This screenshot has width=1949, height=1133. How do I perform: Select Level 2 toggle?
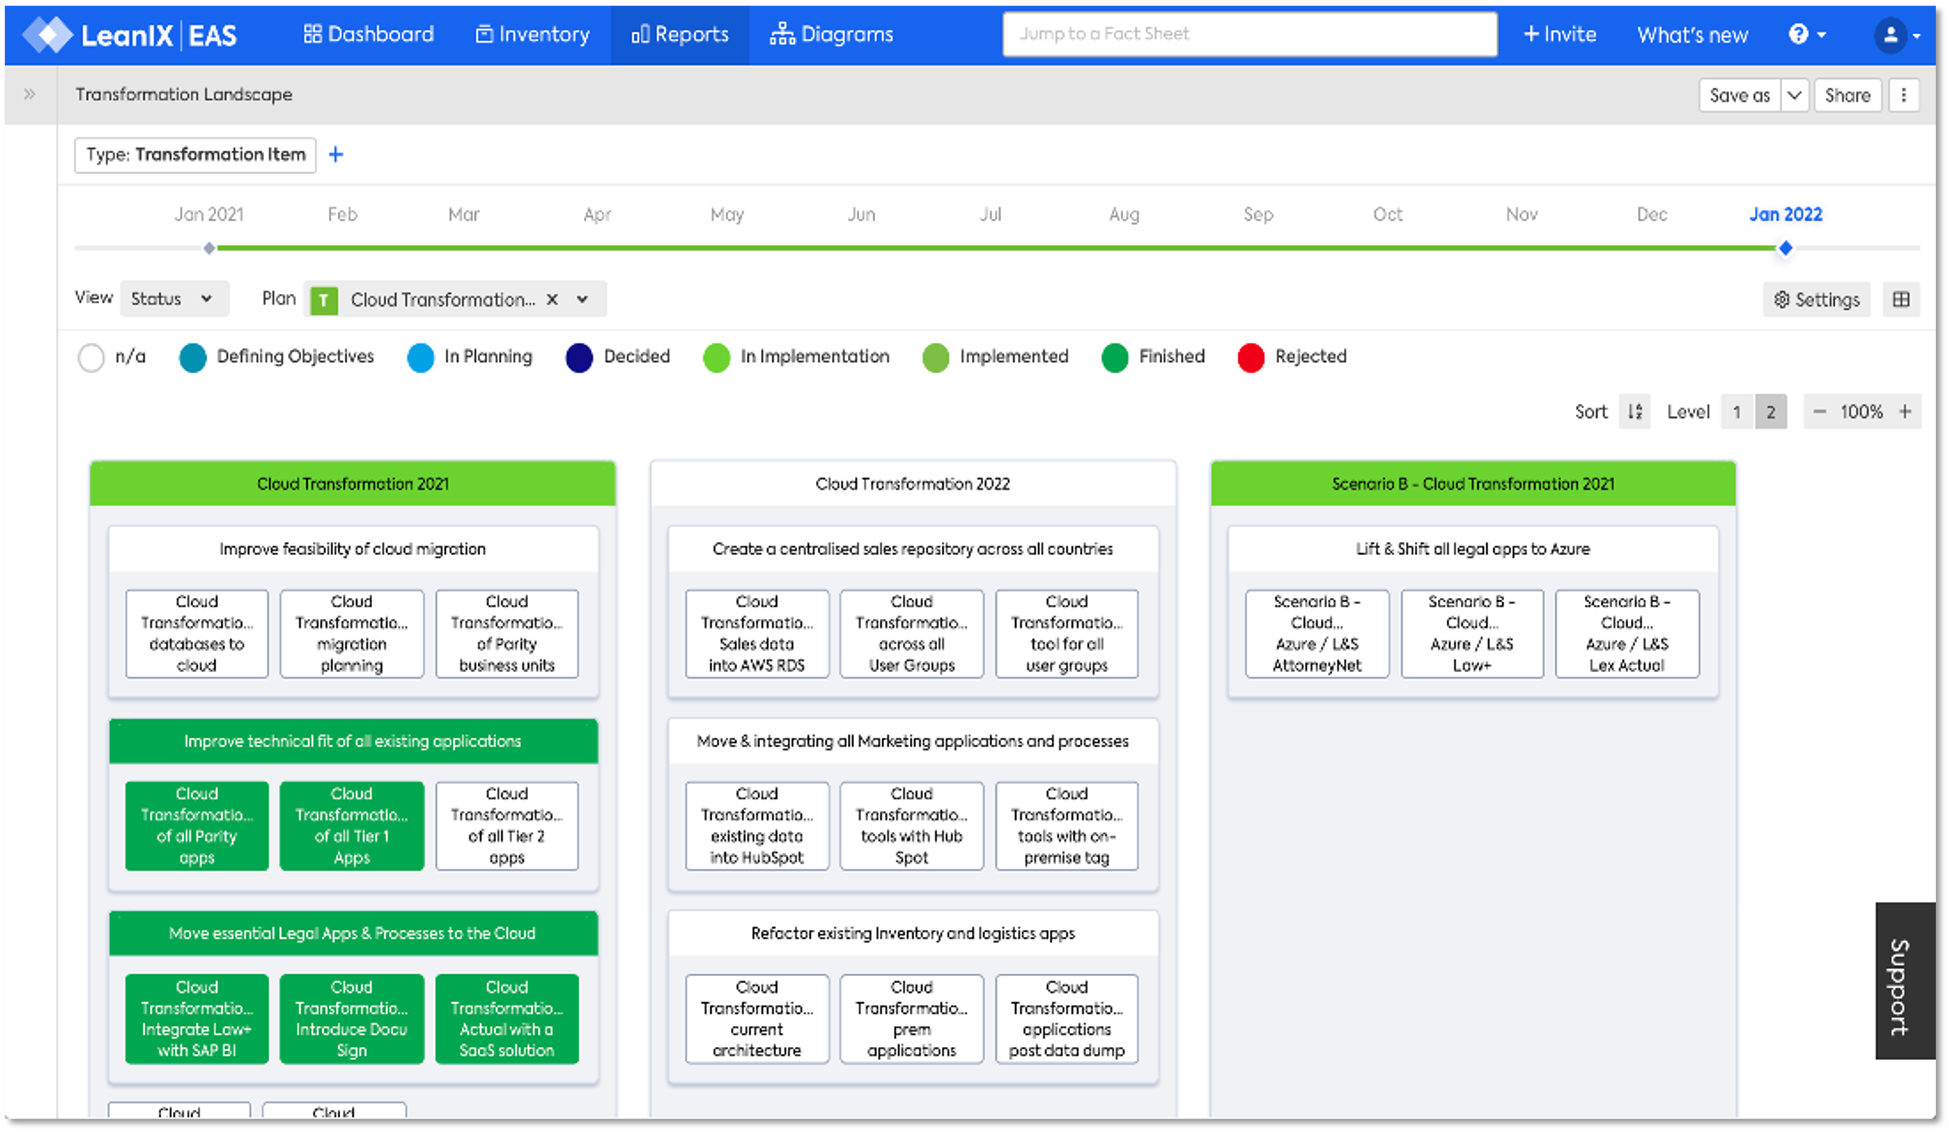tap(1771, 412)
